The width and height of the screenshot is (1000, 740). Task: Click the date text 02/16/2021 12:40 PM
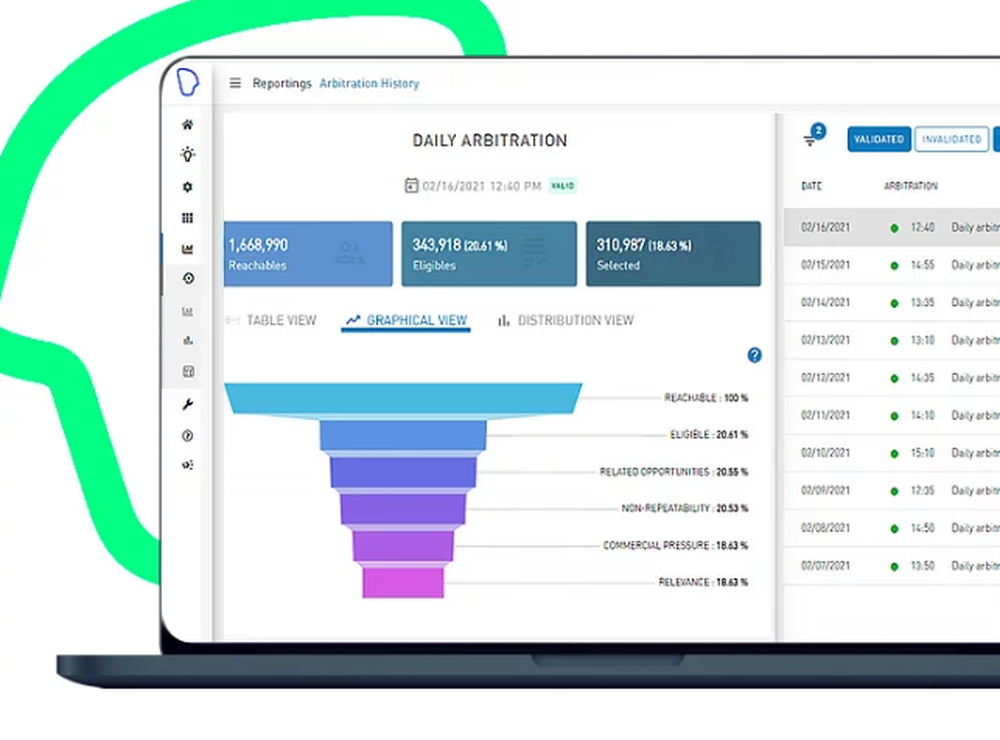click(482, 186)
